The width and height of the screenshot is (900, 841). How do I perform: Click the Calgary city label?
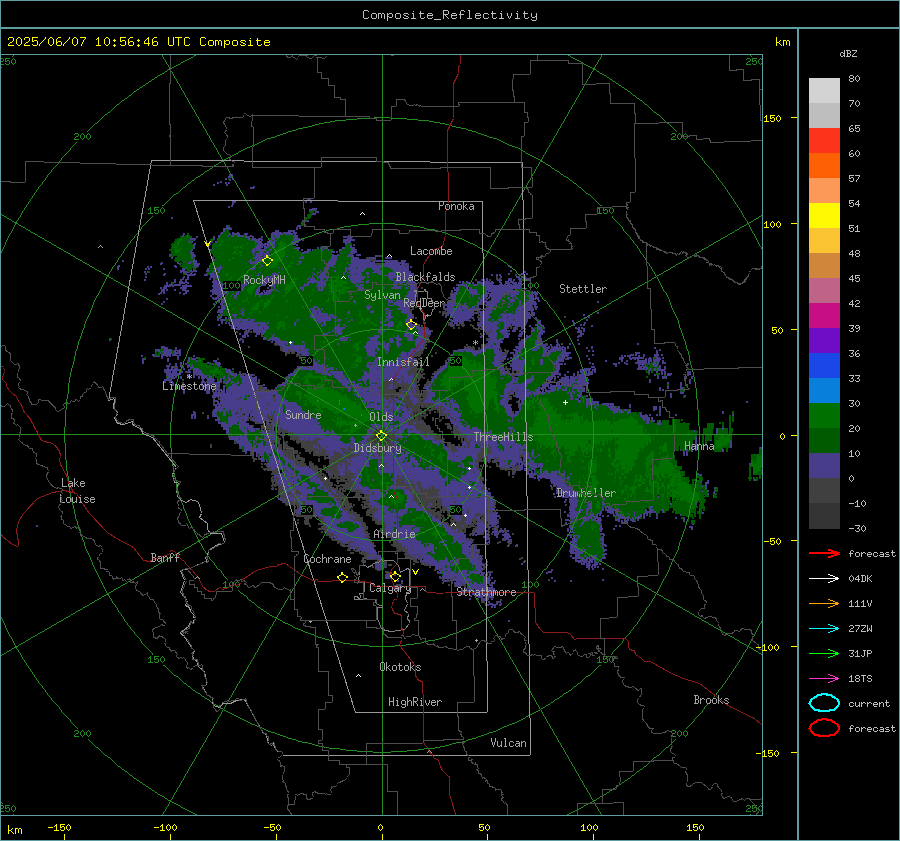[x=390, y=588]
